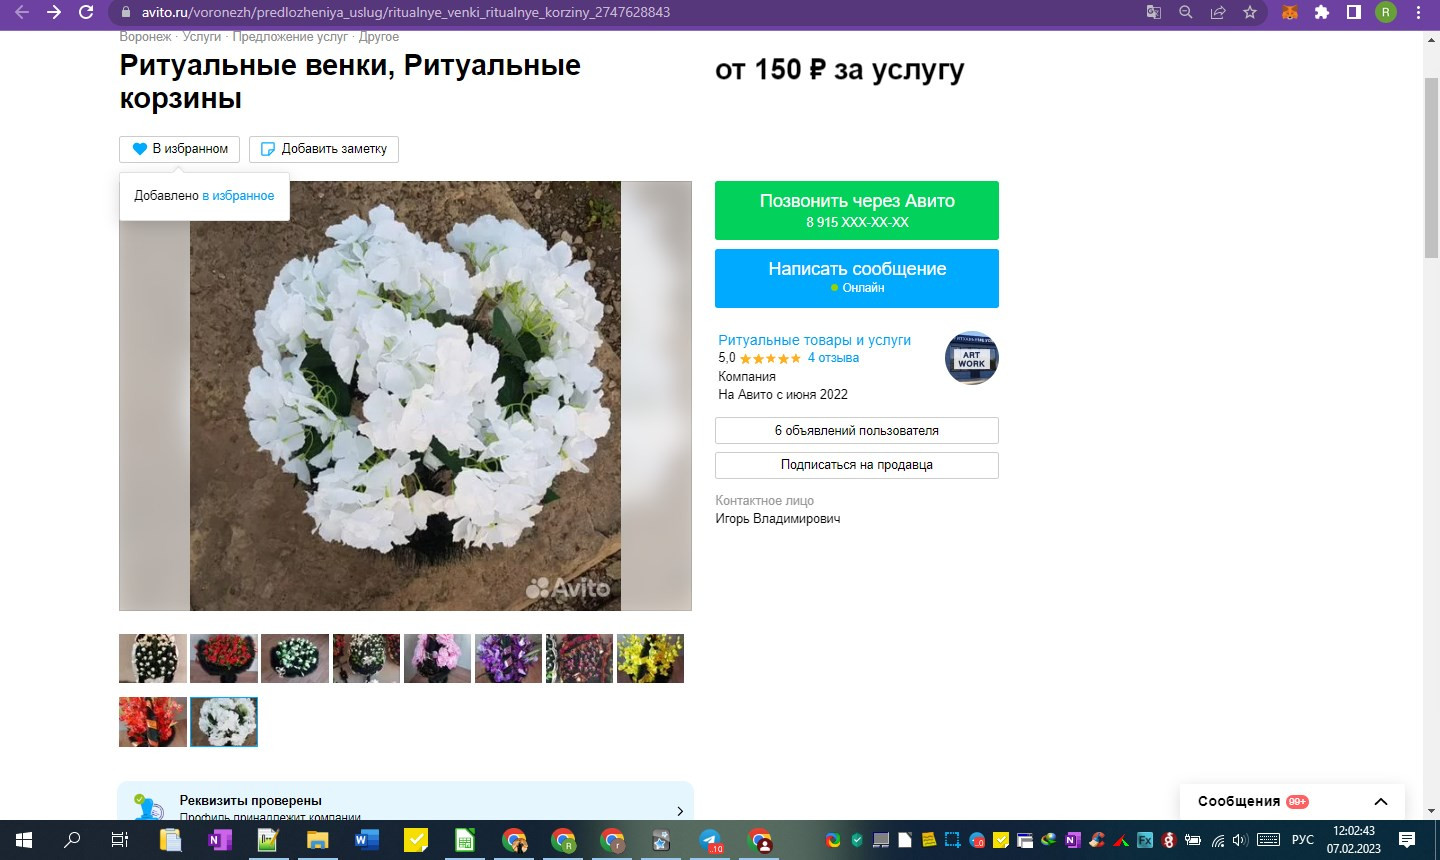The width and height of the screenshot is (1440, 860).
Task: Add a note to this listing
Action: pos(324,149)
